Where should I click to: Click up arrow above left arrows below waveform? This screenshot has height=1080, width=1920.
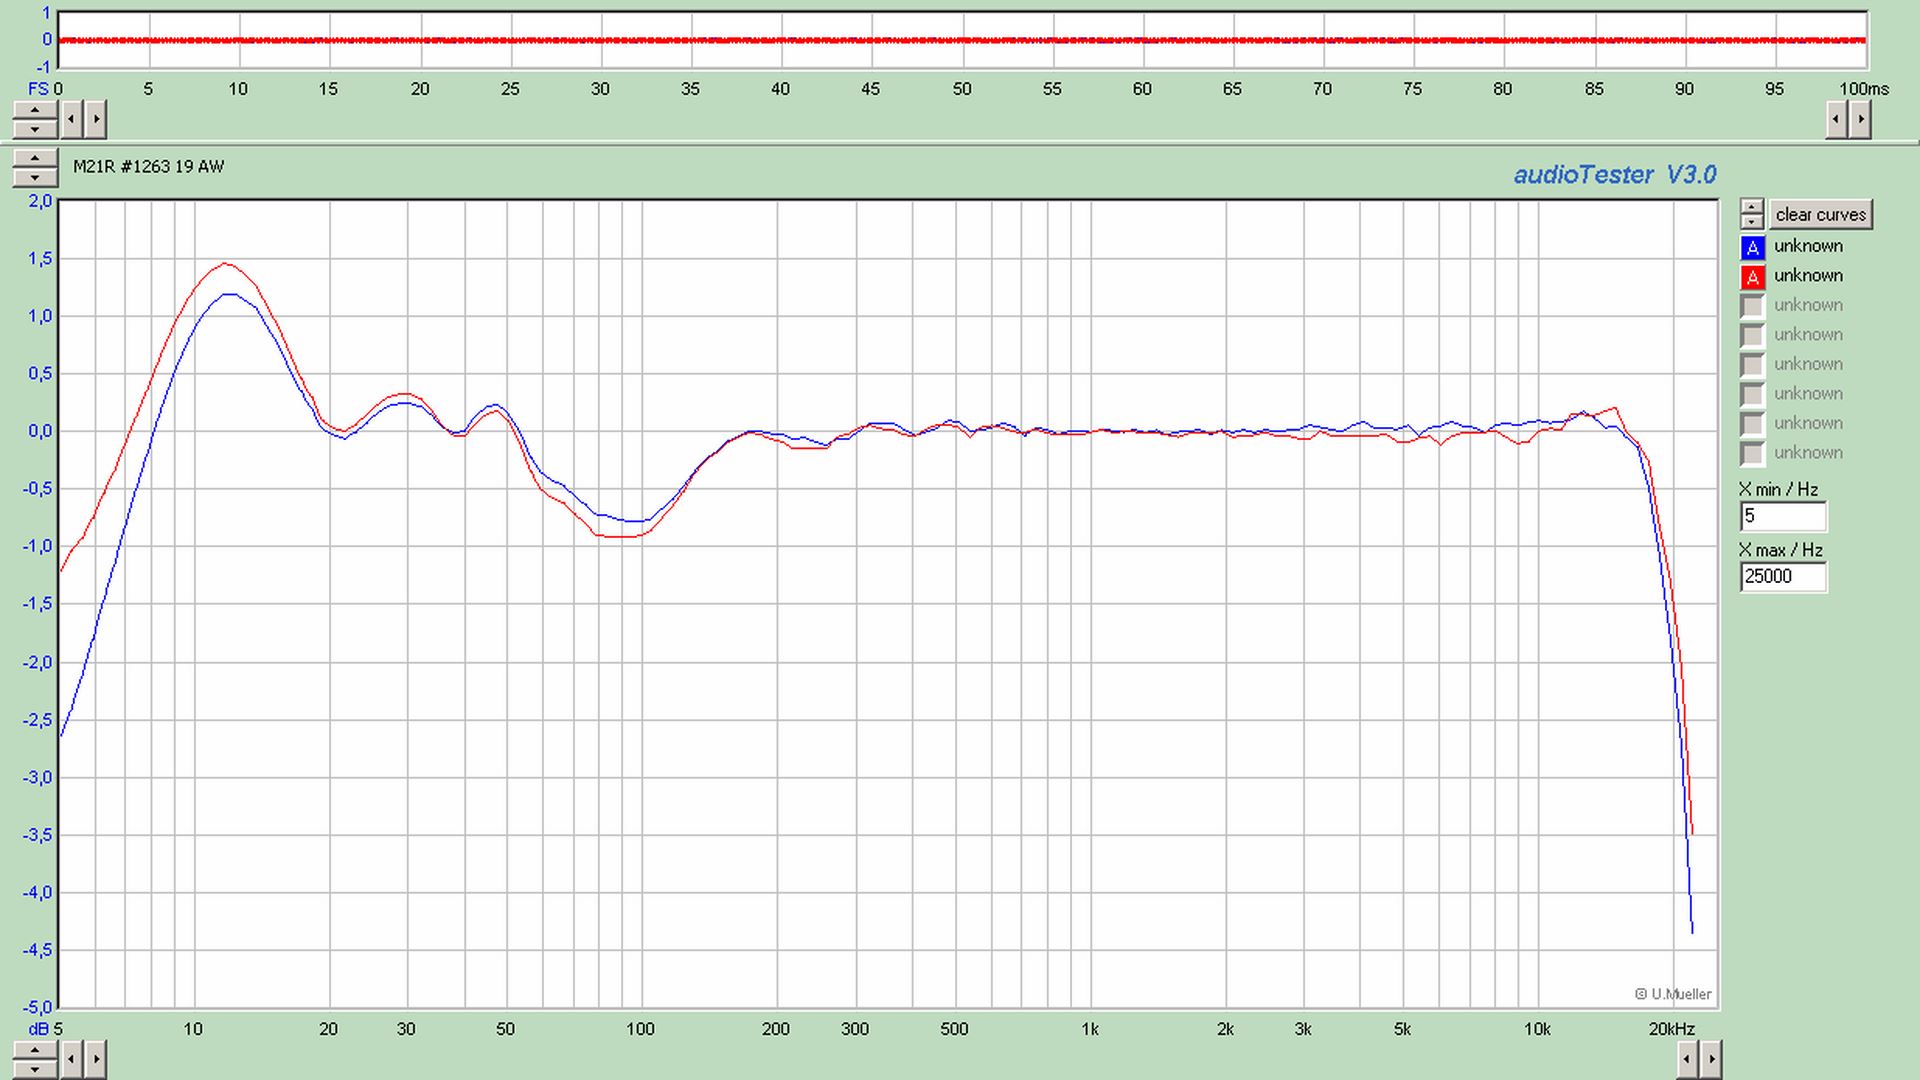[x=35, y=110]
